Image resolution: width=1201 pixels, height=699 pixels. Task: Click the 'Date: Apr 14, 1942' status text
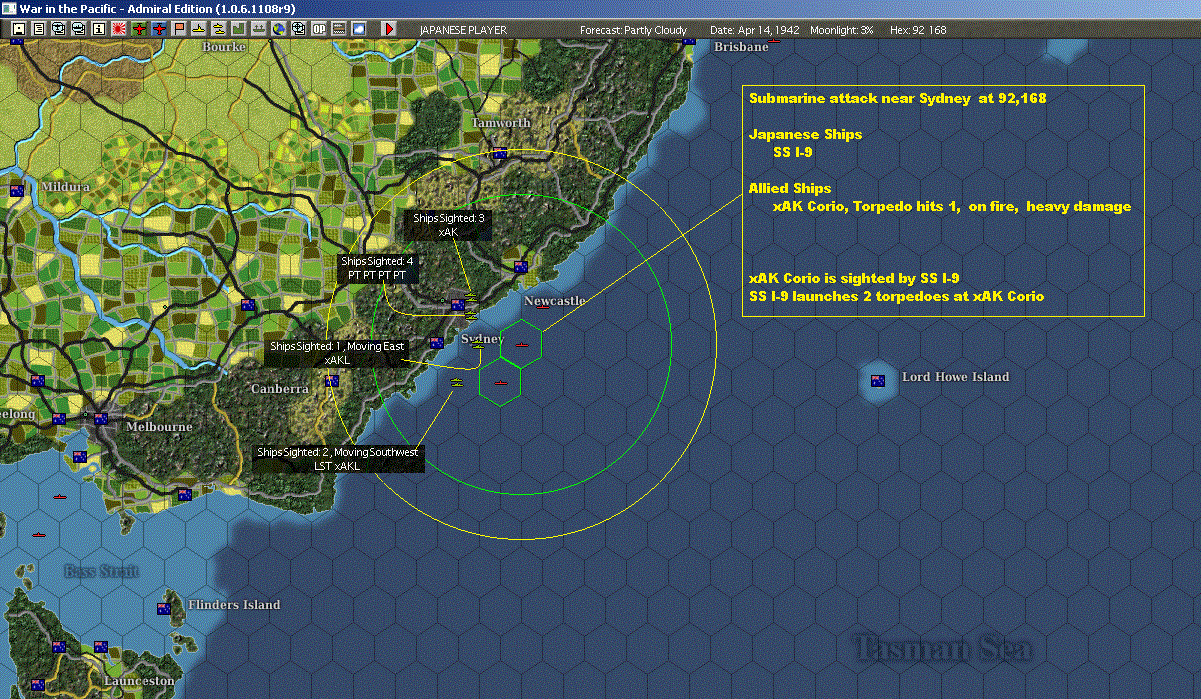click(755, 30)
